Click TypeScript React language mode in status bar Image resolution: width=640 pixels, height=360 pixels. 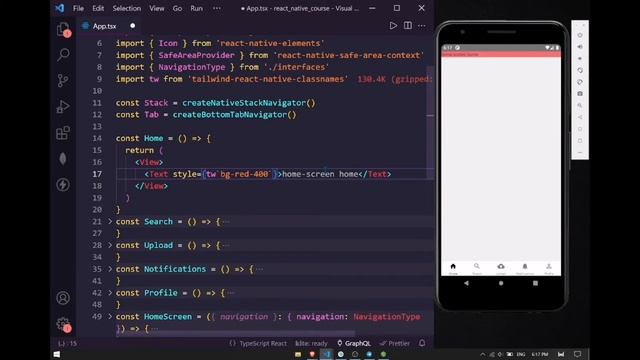(263, 343)
